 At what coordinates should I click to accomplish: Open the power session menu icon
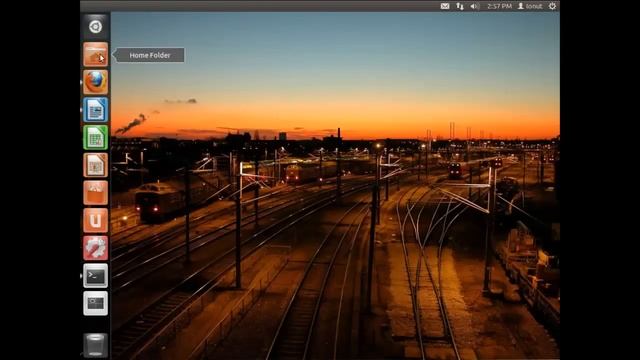[x=552, y=6]
